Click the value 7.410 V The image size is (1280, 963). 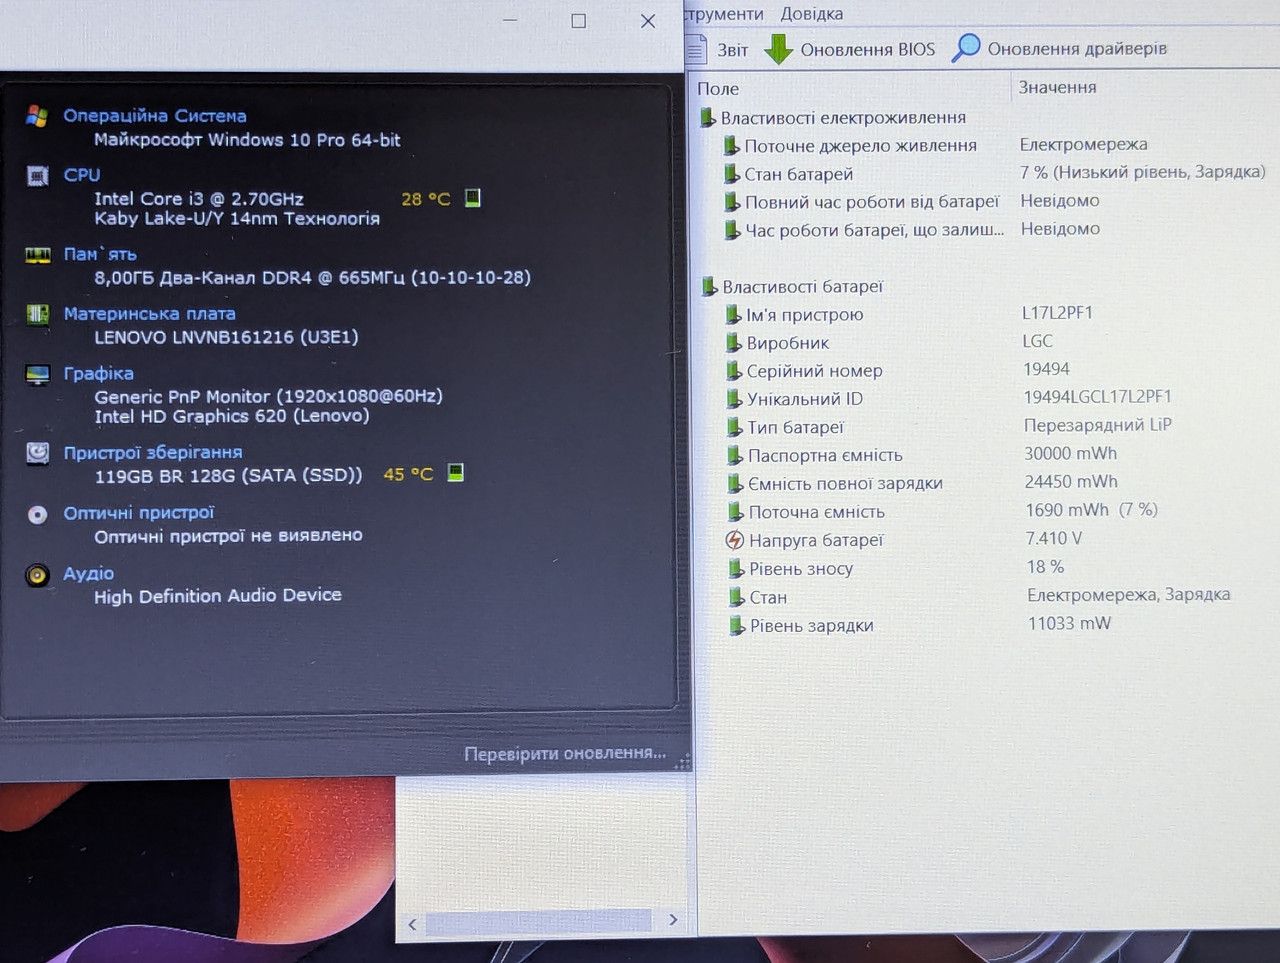tap(1054, 539)
